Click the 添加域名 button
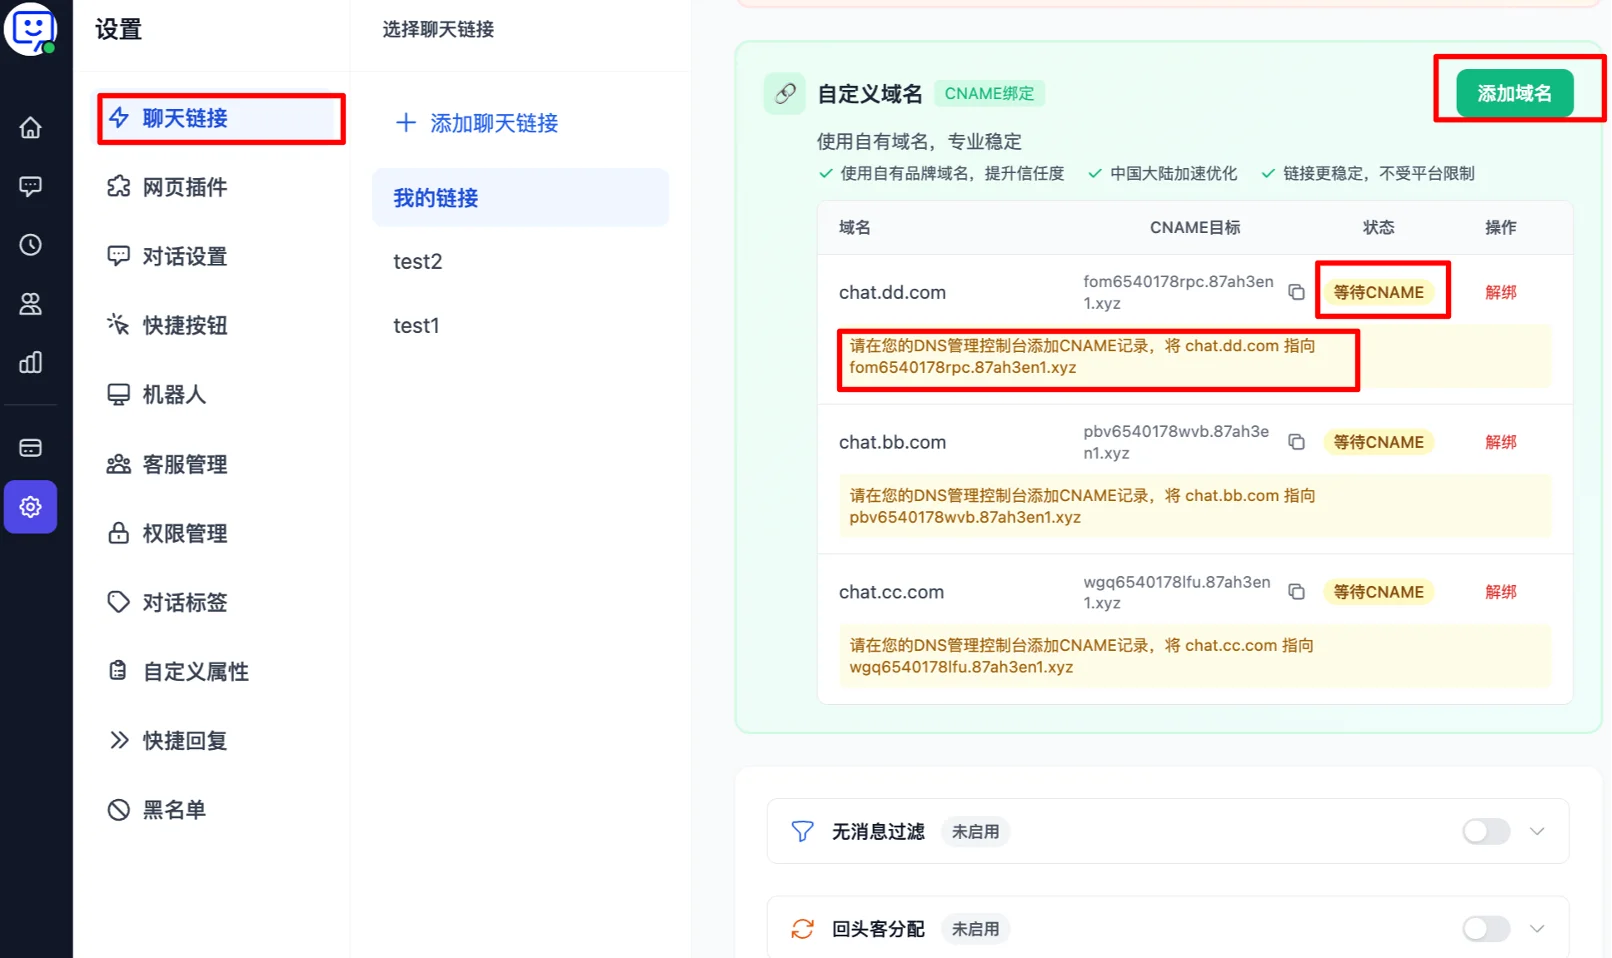The height and width of the screenshot is (958, 1612). click(x=1513, y=93)
